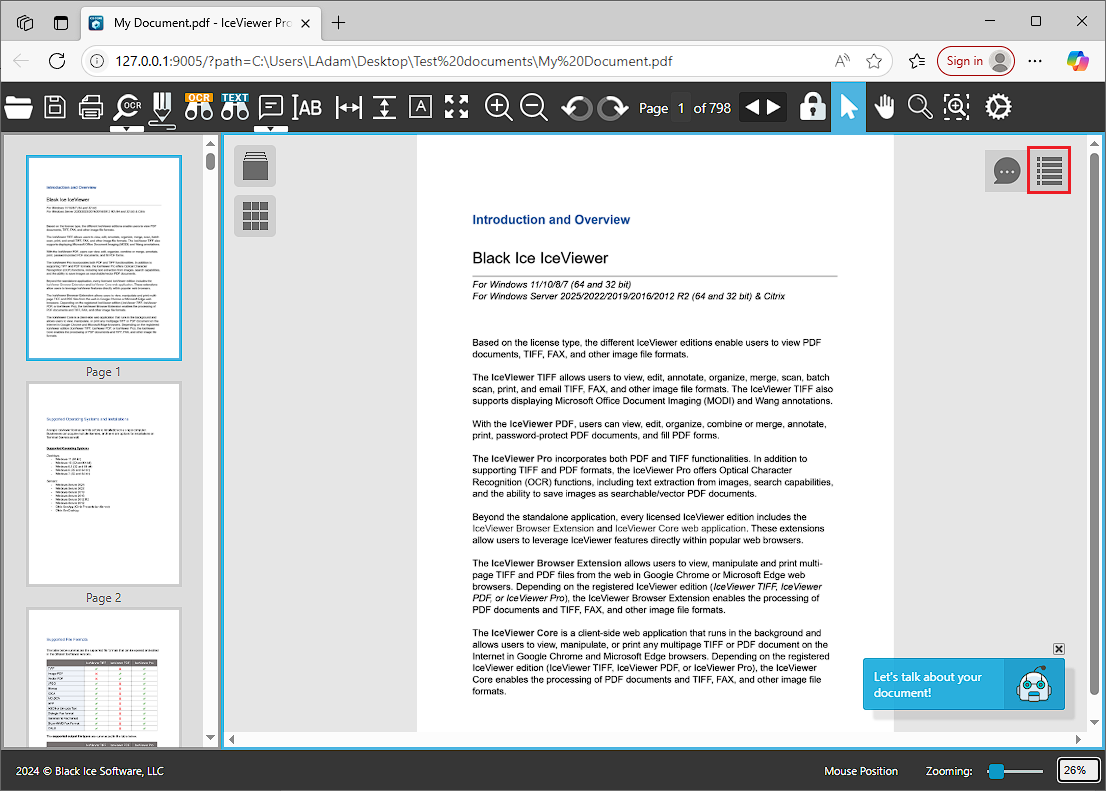Fit page to width
This screenshot has width=1106, height=791.
click(x=348, y=108)
